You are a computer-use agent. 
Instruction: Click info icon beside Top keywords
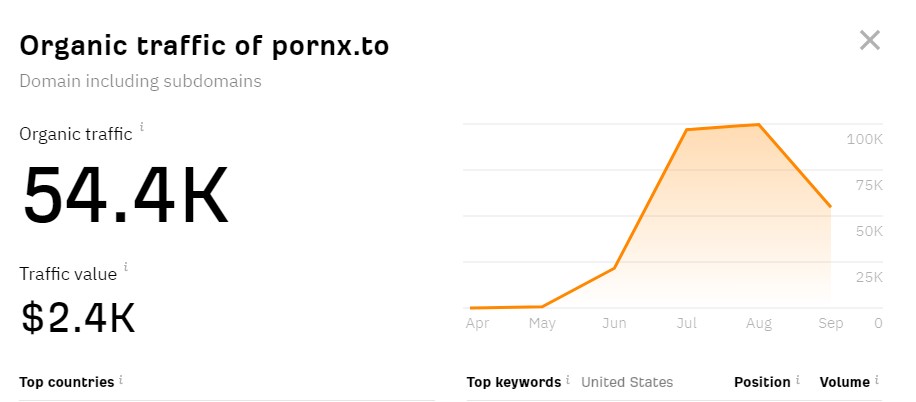click(567, 380)
